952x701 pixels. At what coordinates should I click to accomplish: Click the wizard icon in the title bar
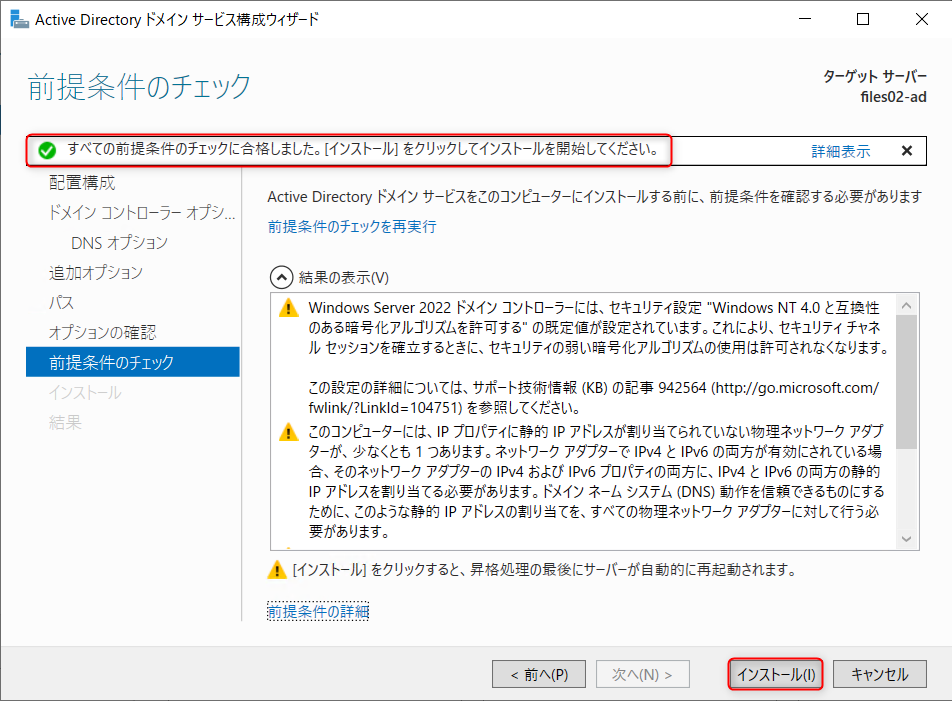[19, 18]
